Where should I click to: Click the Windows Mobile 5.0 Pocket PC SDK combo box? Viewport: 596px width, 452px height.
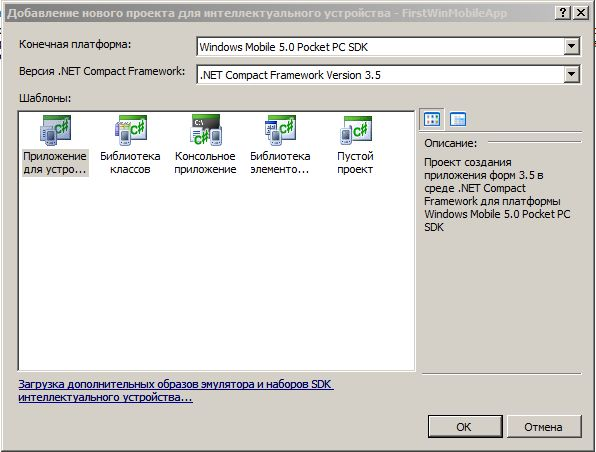pos(388,47)
